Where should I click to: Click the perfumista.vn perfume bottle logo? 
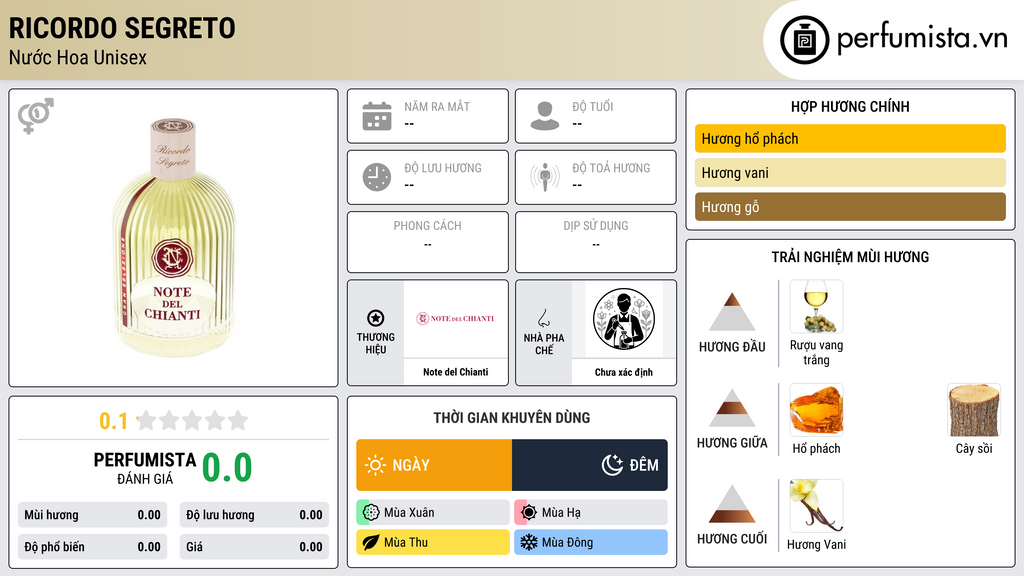pos(804,40)
